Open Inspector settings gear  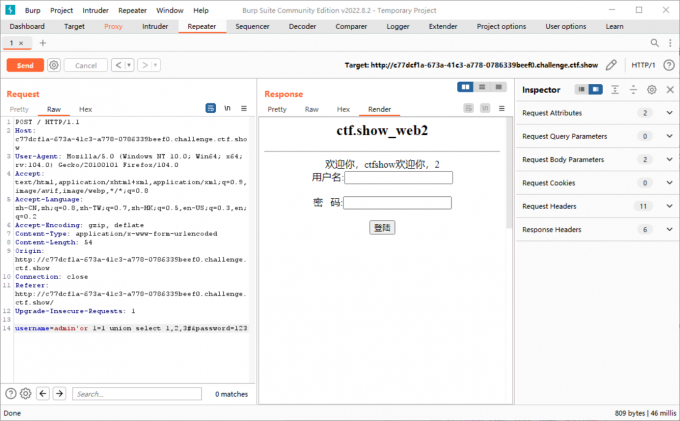coord(651,89)
